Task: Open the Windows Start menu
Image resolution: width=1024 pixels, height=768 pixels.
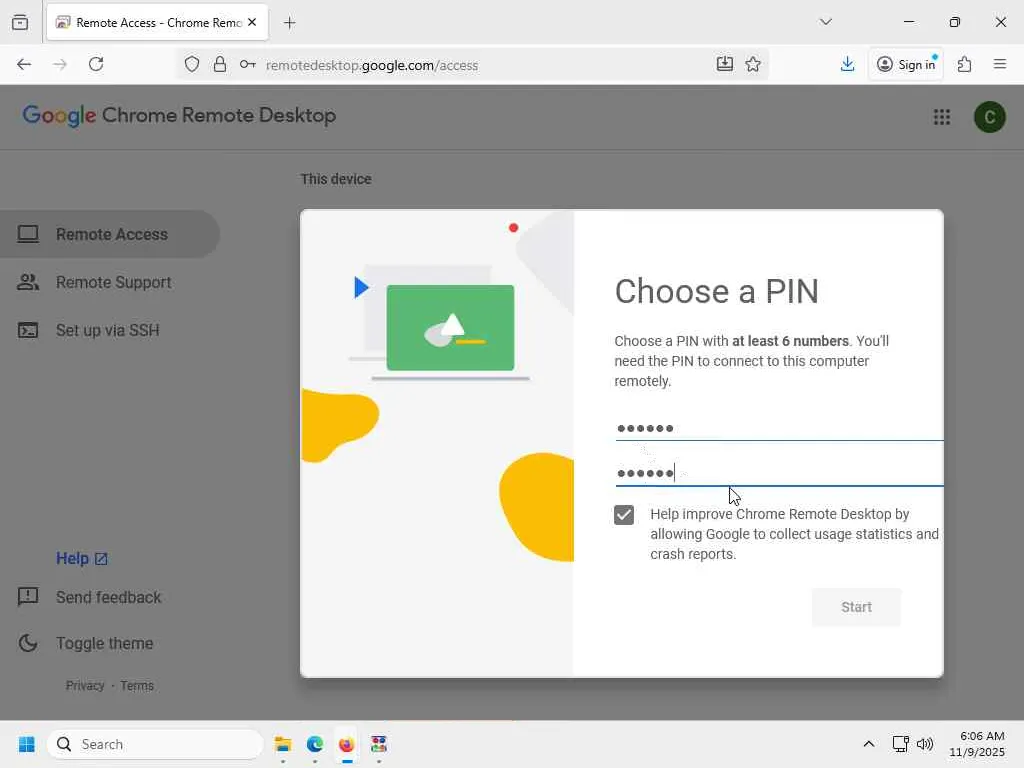Action: coord(27,744)
